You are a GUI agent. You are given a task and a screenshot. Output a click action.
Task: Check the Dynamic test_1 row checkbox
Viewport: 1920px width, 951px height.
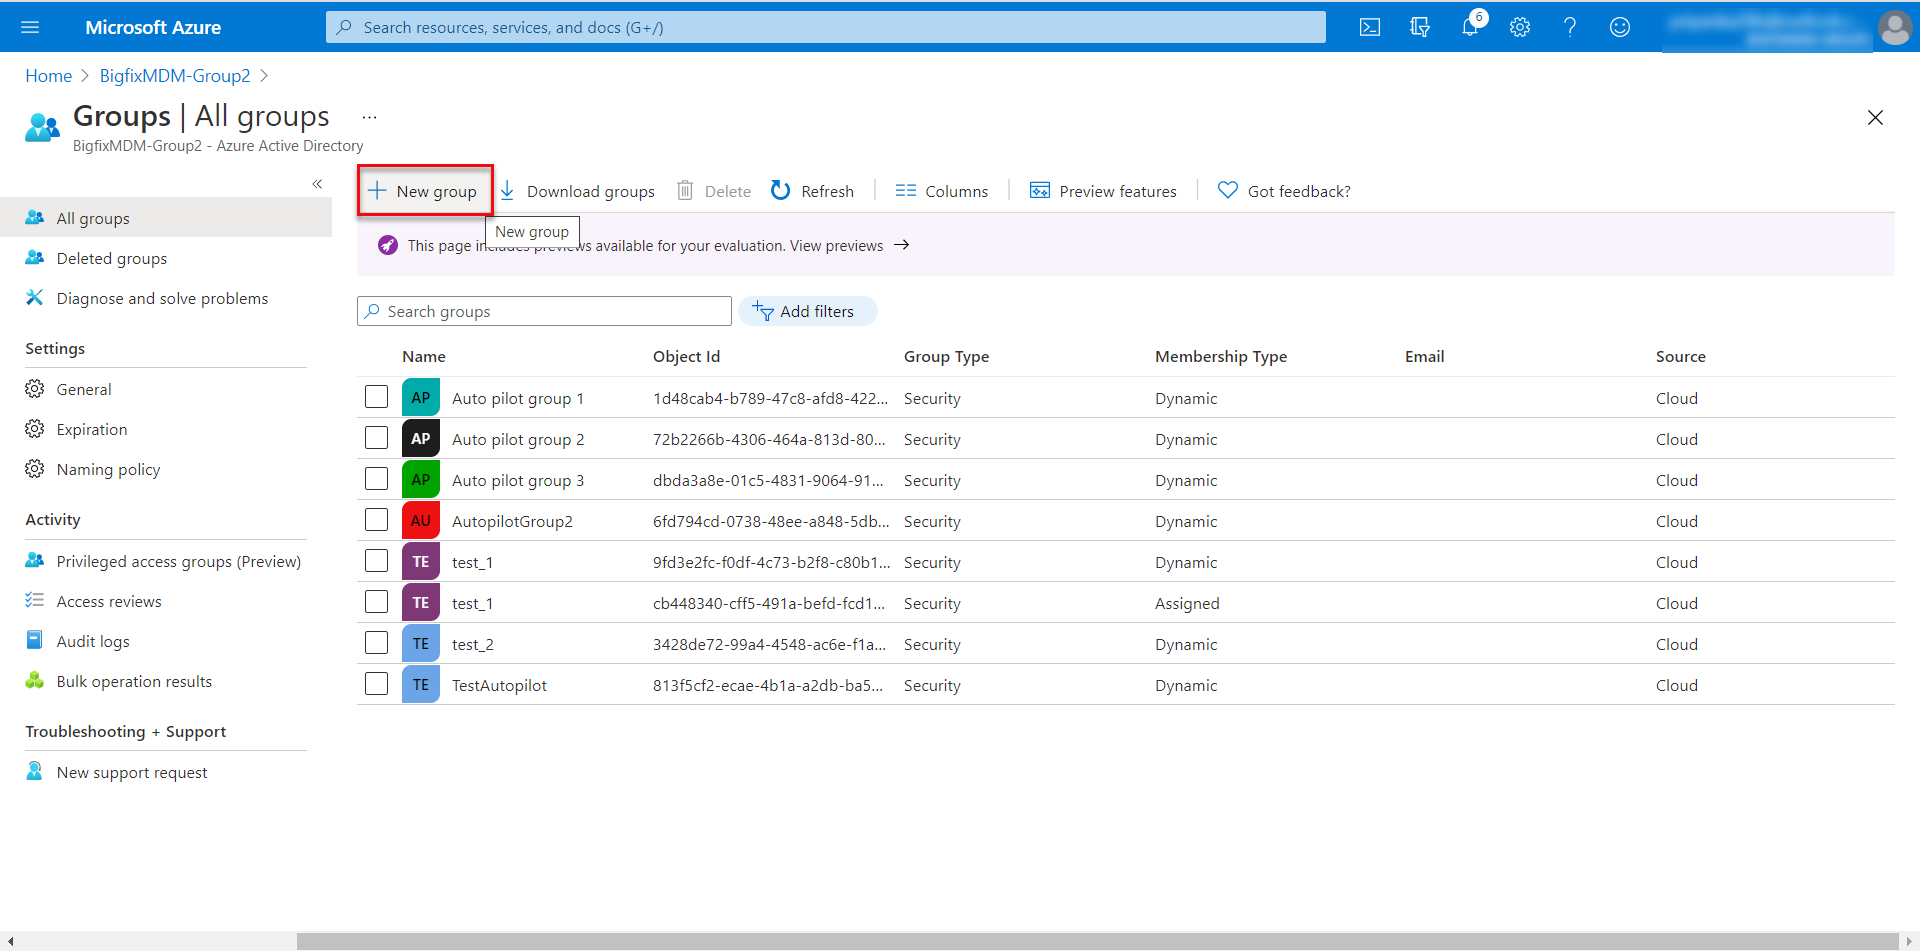click(376, 561)
